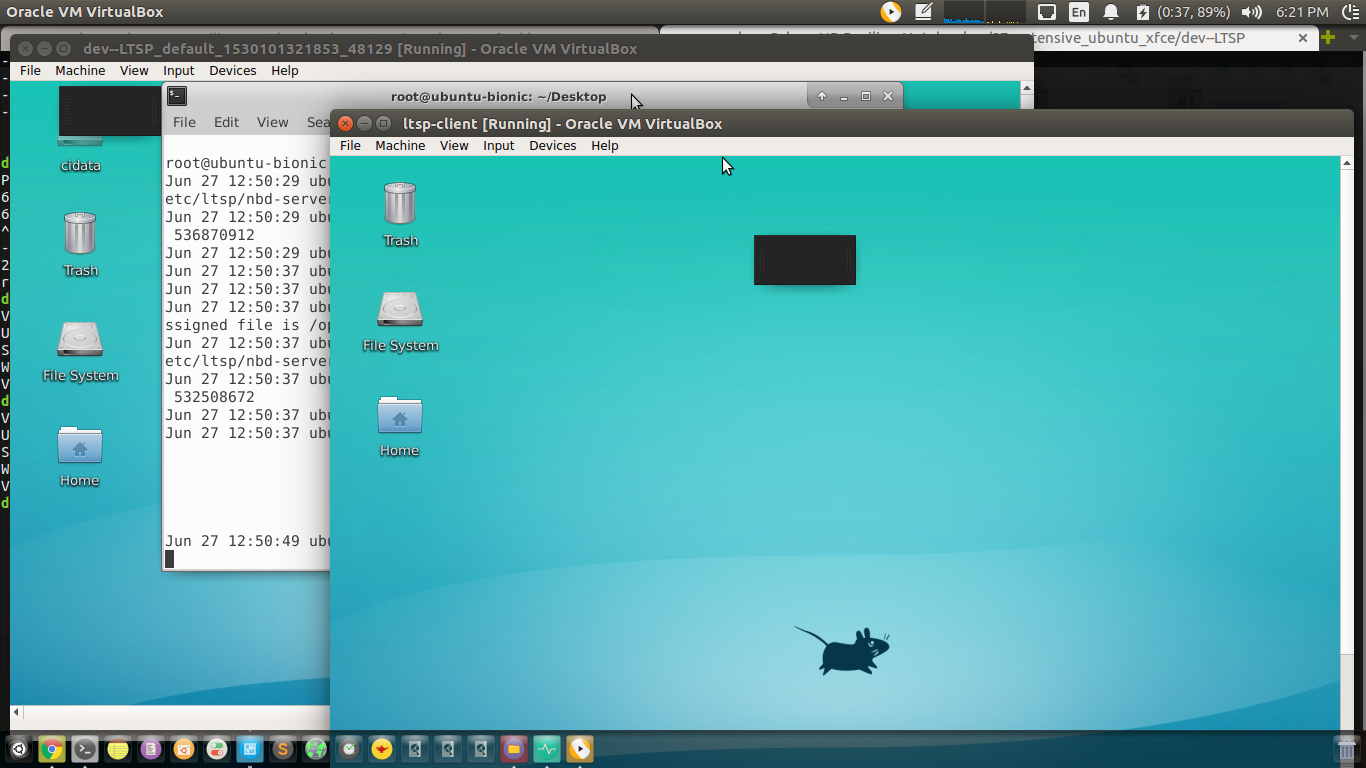Select File System icon on dev--LTSP desktop
The image size is (1366, 768).
pyautogui.click(x=80, y=350)
